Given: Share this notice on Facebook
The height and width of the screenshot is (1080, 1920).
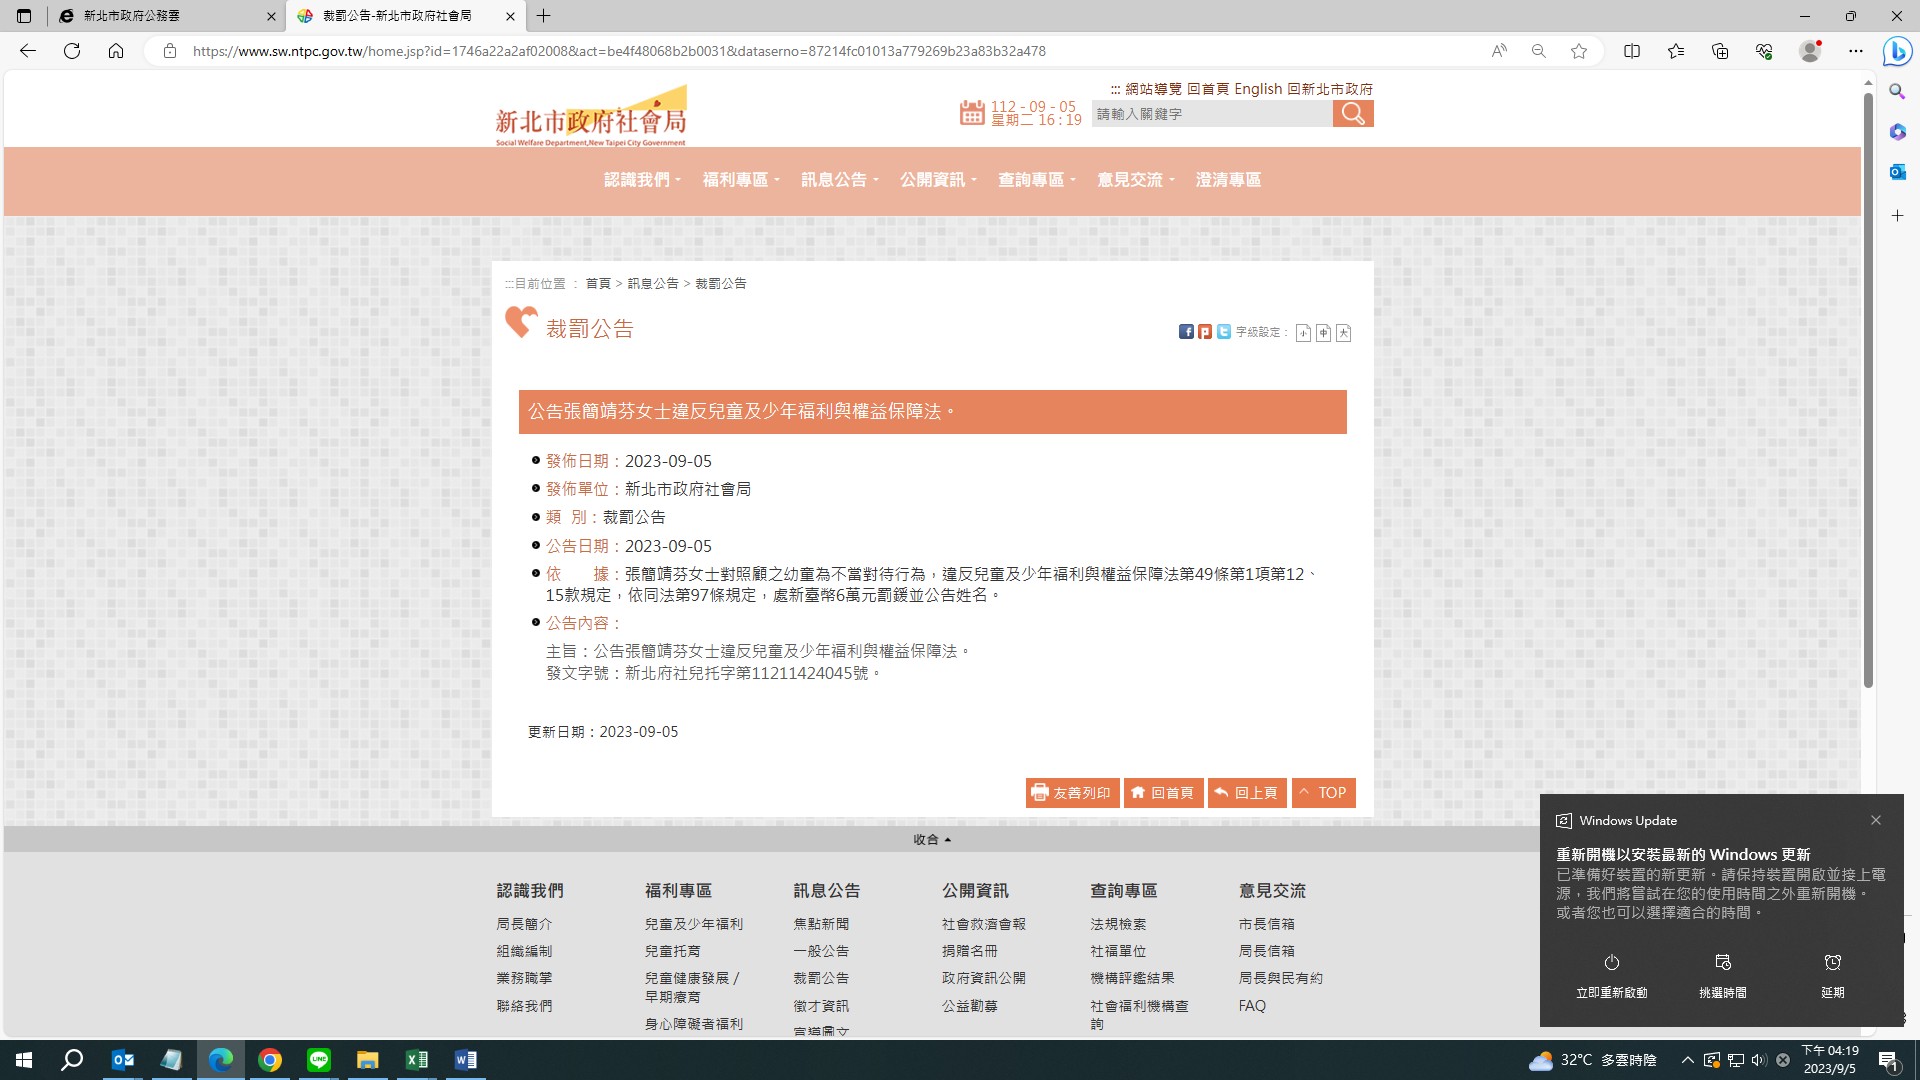Looking at the screenshot, I should tap(1186, 332).
